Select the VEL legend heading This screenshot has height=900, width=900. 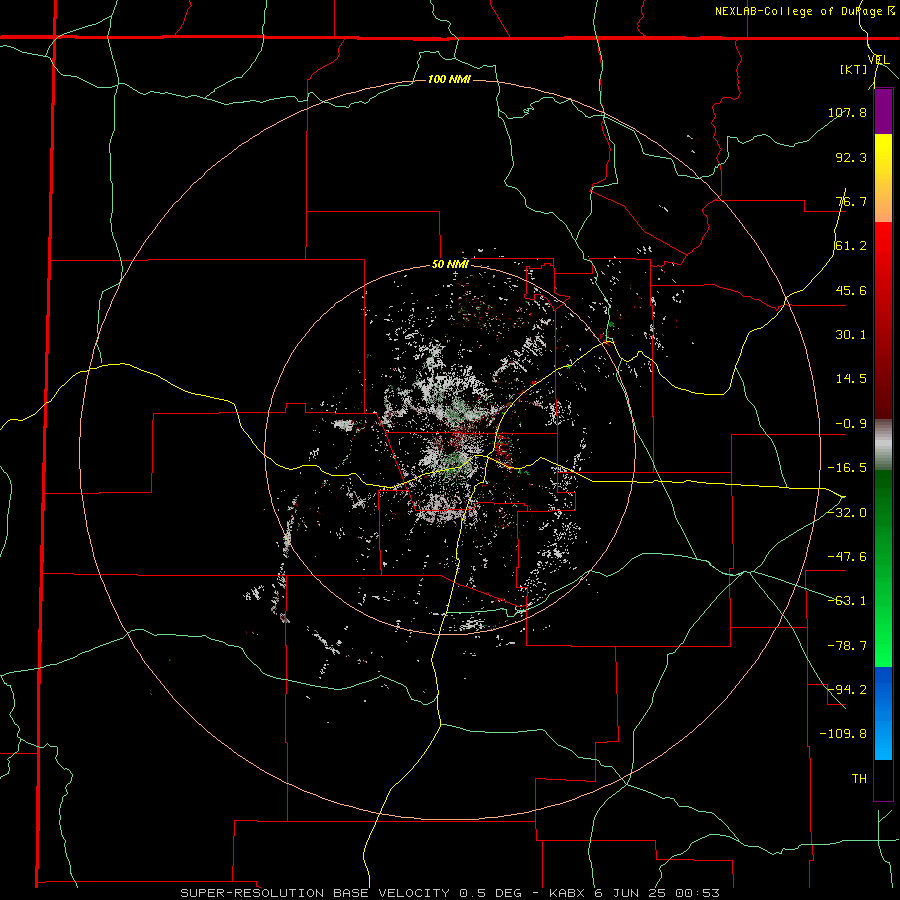(x=878, y=59)
